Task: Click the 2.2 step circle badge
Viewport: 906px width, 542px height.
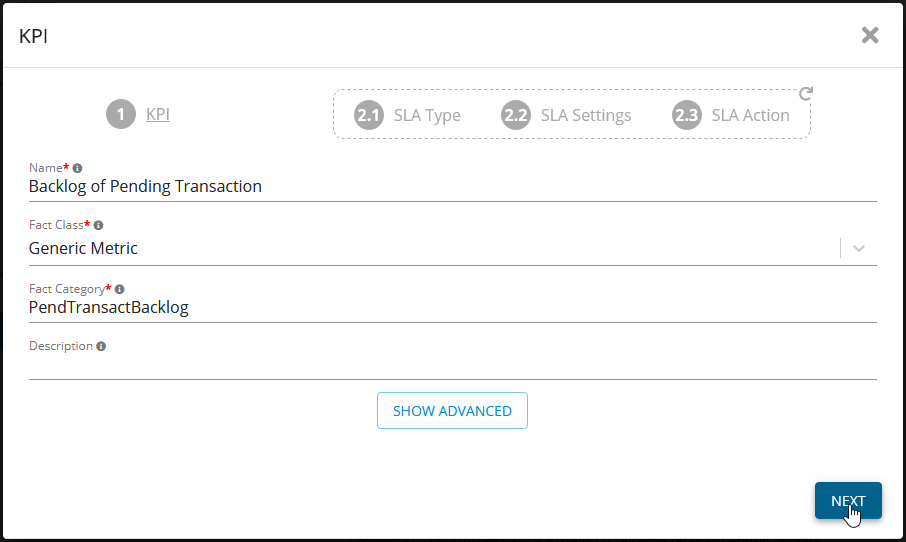Action: coord(515,115)
